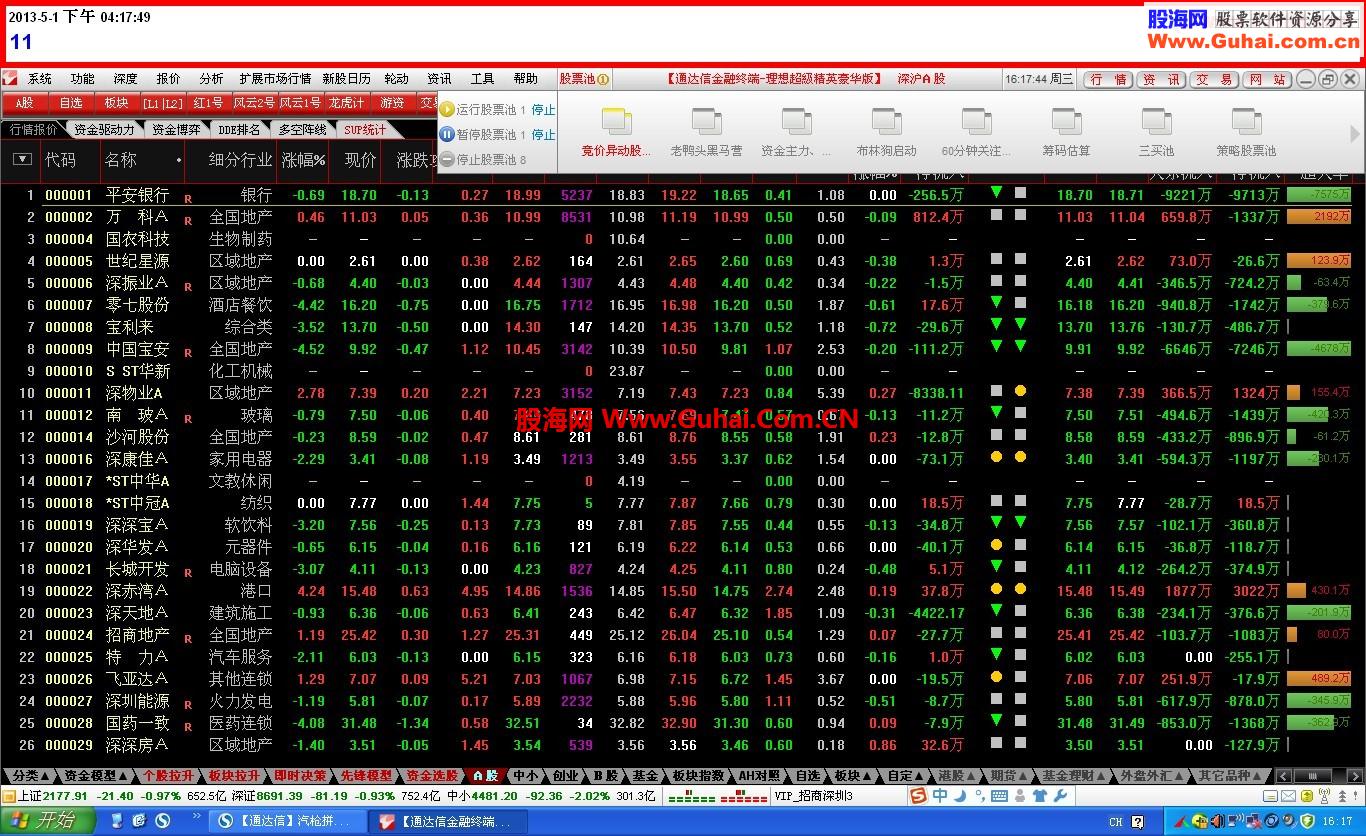Click the yellow dot indicator in 深物业A row

tap(1020, 391)
